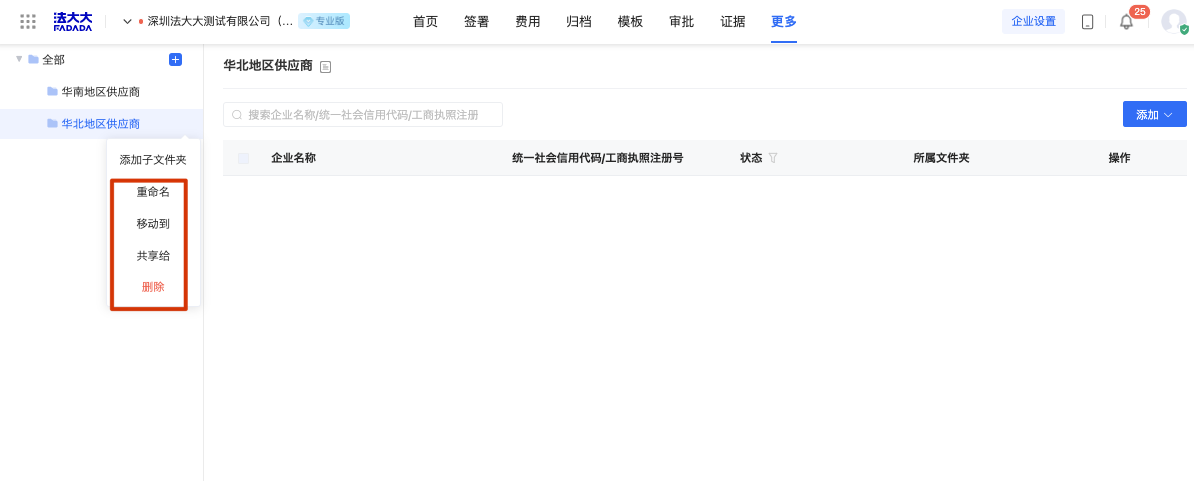Open the 签署 tab
The image size is (1194, 481).
(x=477, y=21)
